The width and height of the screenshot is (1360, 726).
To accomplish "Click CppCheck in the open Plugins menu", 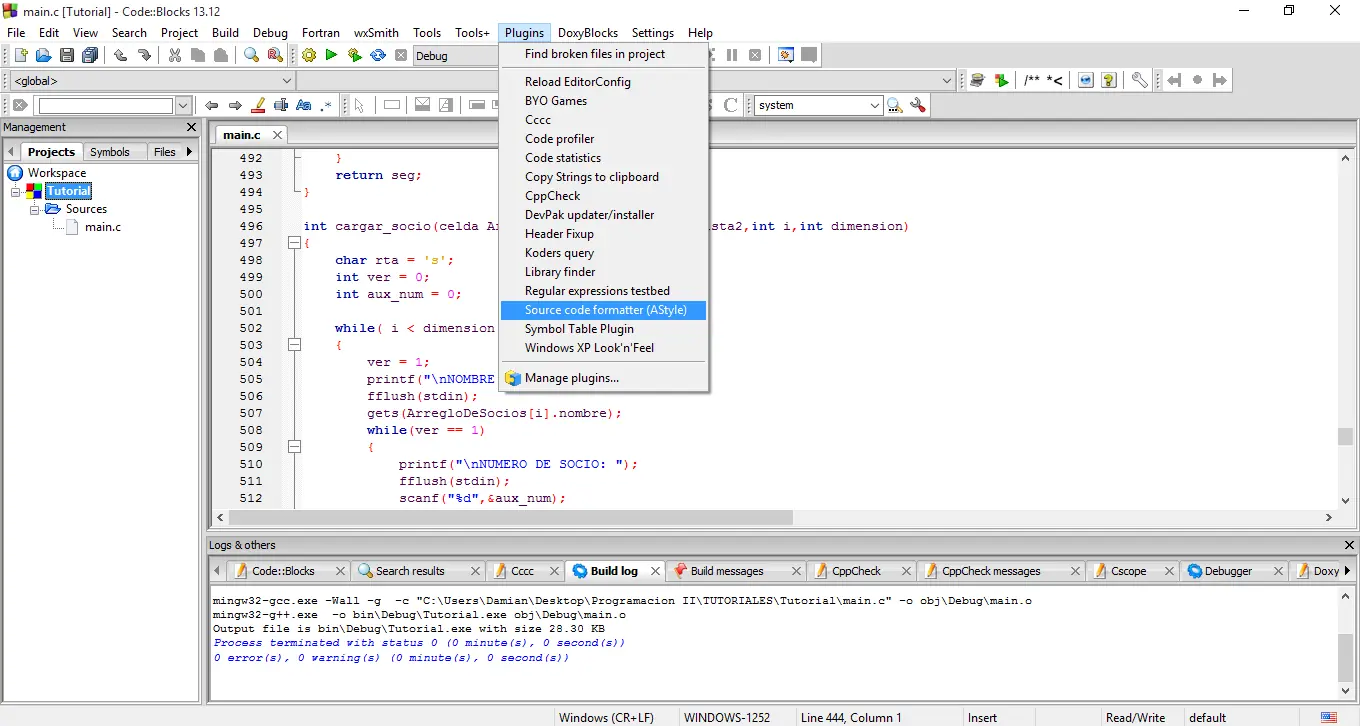I will (552, 195).
